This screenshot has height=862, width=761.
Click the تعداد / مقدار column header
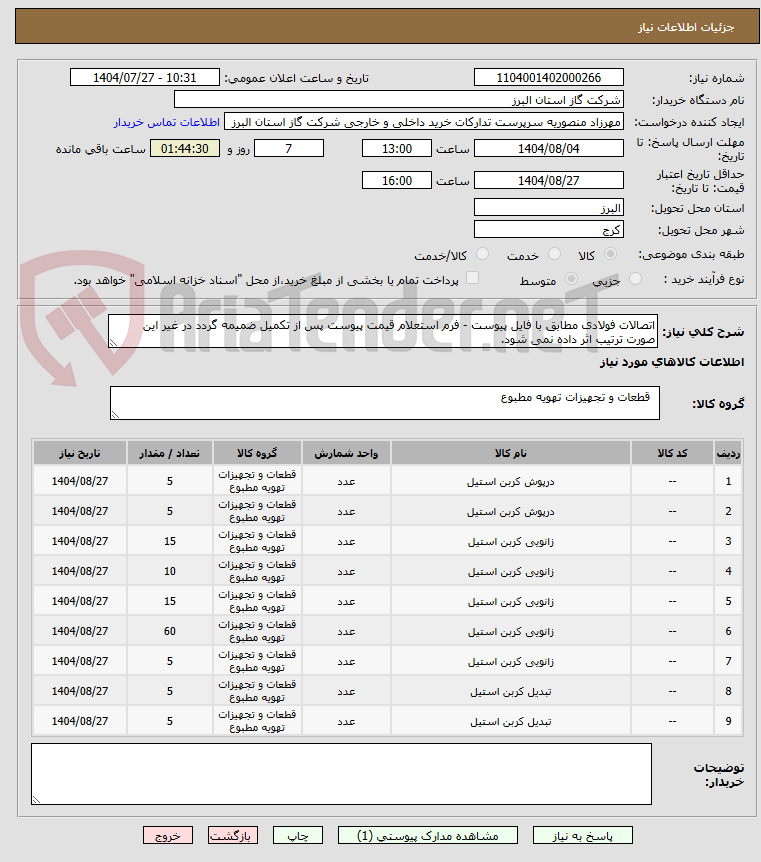(x=169, y=453)
